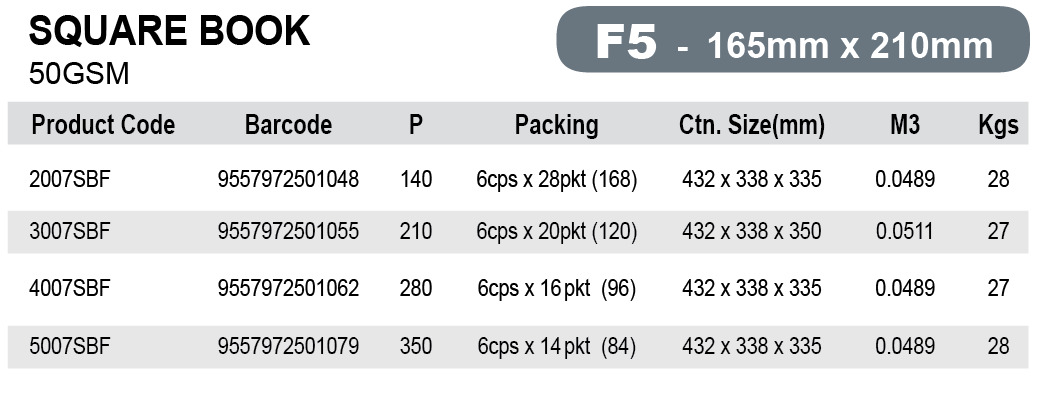Click the Kgs column header
Image resolution: width=1051 pixels, height=397 pixels.
click(x=998, y=125)
